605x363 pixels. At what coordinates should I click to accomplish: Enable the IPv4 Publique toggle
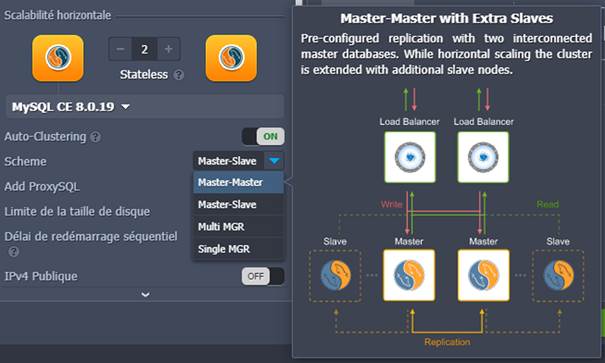point(263,276)
